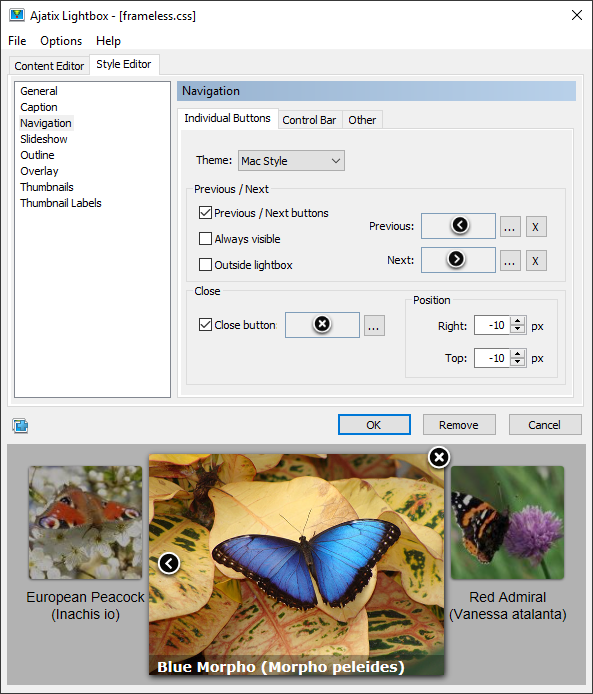The width and height of the screenshot is (593, 694).
Task: Click the Previous button image preview
Action: (x=458, y=226)
